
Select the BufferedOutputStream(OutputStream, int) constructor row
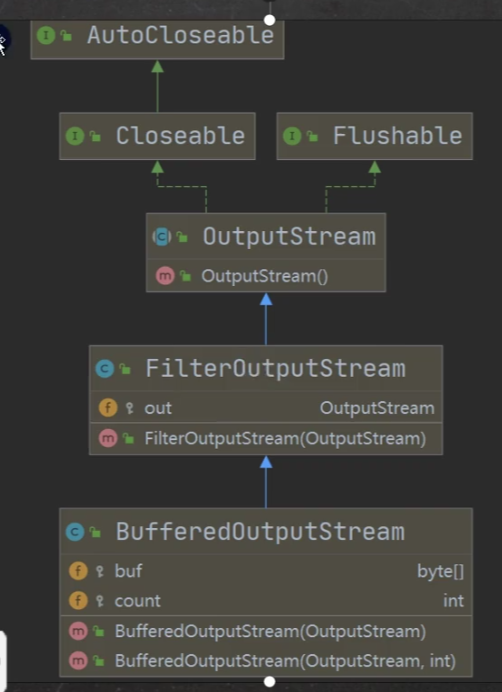pos(266,661)
